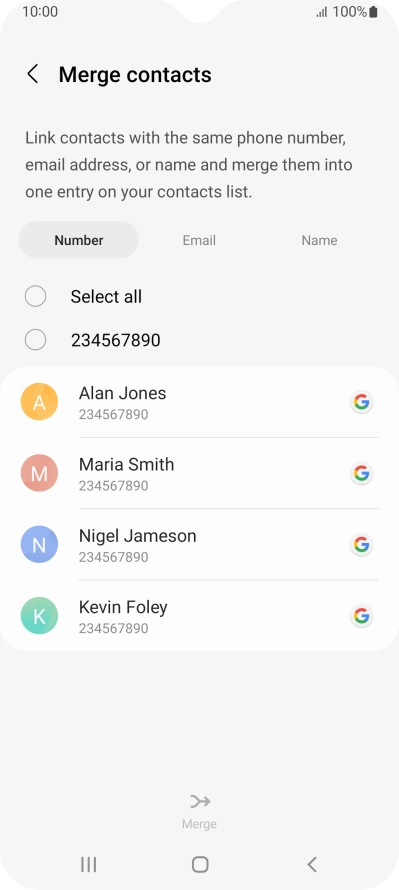This screenshot has width=399, height=890.
Task: Select the 234567890 group radio button
Action: (x=35, y=340)
